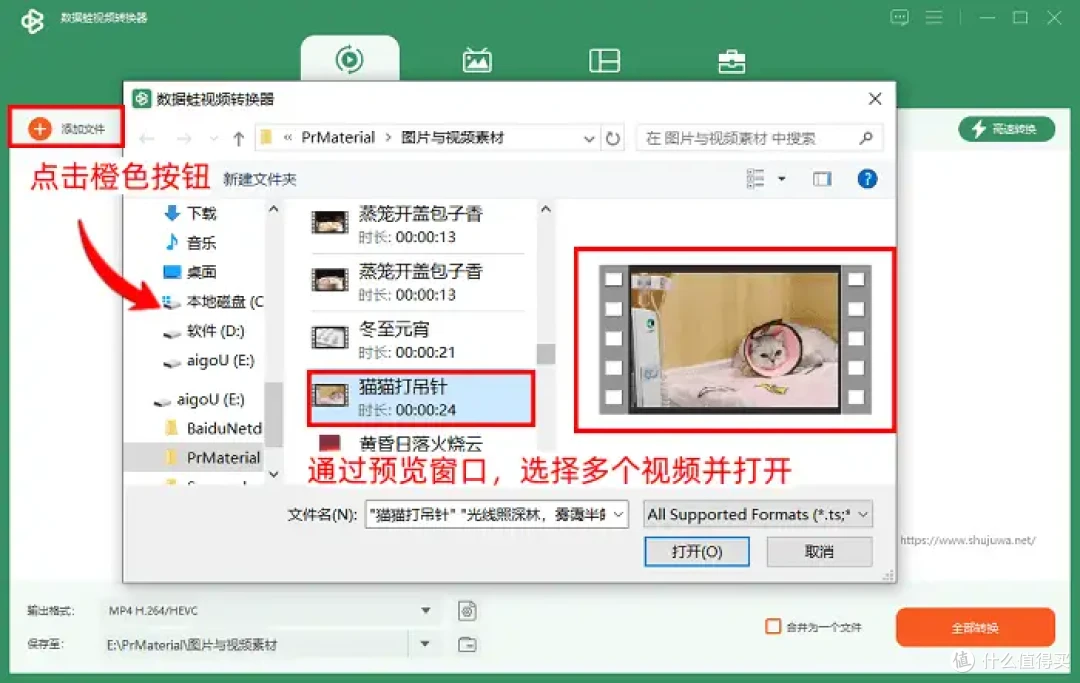Click PrMaterial in the address path
Viewport: 1080px width, 683px height.
click(x=338, y=138)
